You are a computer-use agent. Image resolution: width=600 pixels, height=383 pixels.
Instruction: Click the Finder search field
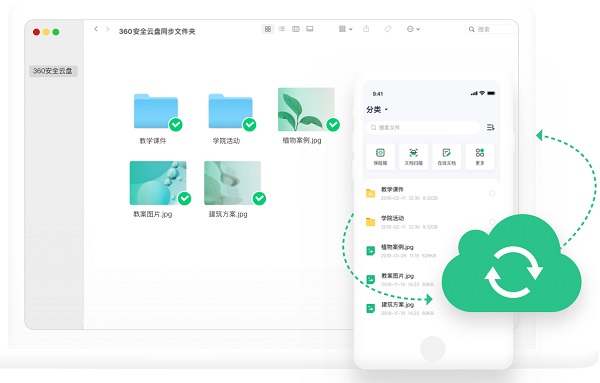491,29
